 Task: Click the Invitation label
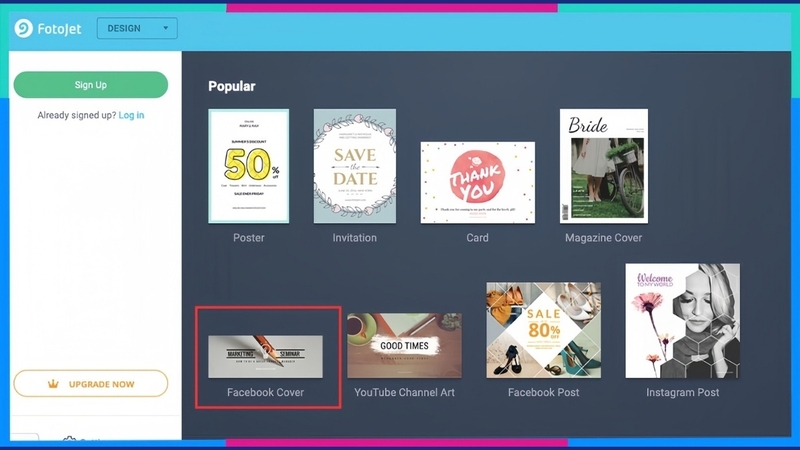tap(355, 238)
